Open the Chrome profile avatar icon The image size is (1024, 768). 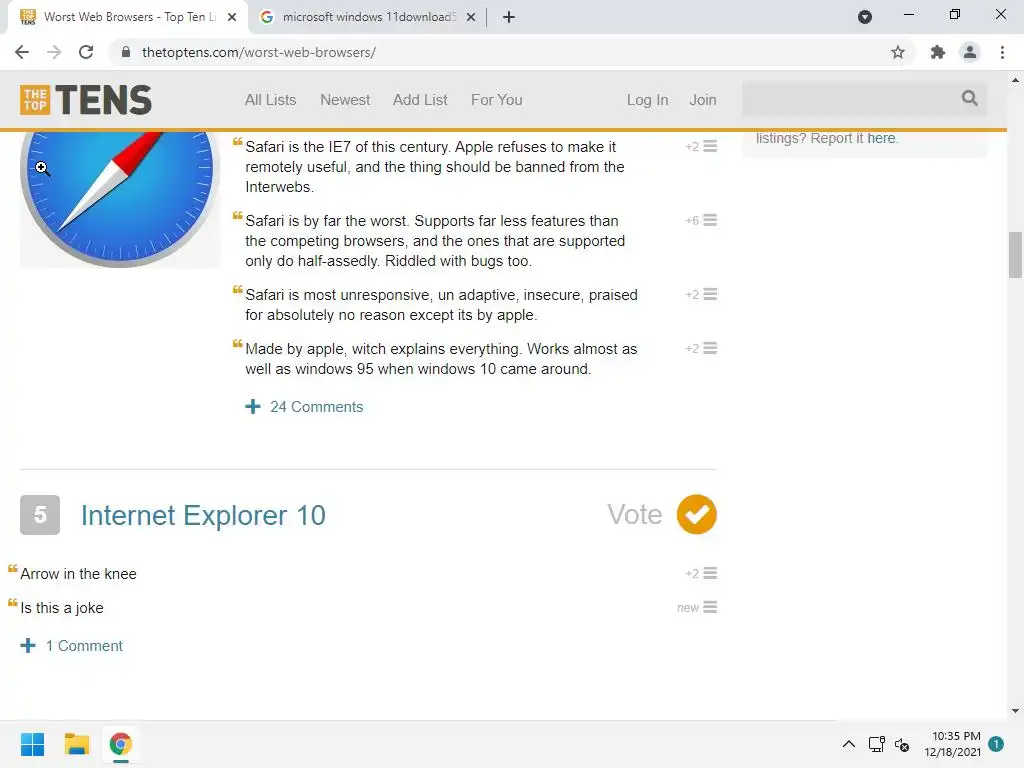tap(970, 52)
